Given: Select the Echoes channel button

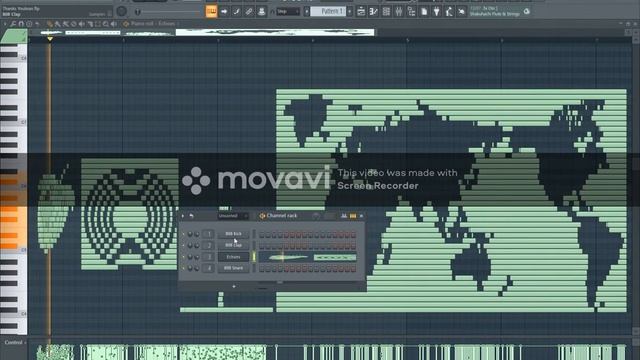Looking at the screenshot, I should [x=233, y=257].
